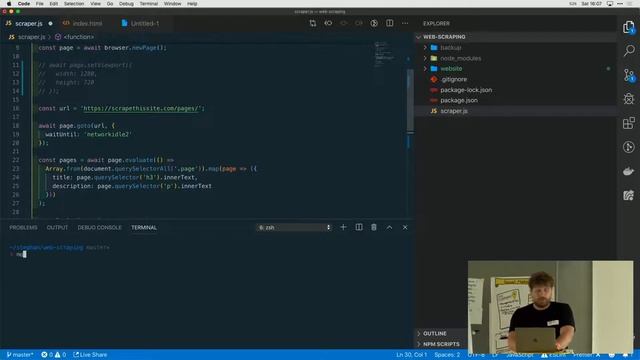Expand the website folder
Viewport: 640px width, 360px height.
click(x=425, y=69)
